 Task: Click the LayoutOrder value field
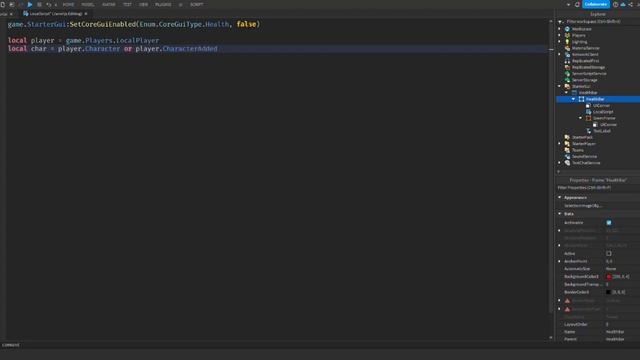(x=622, y=324)
